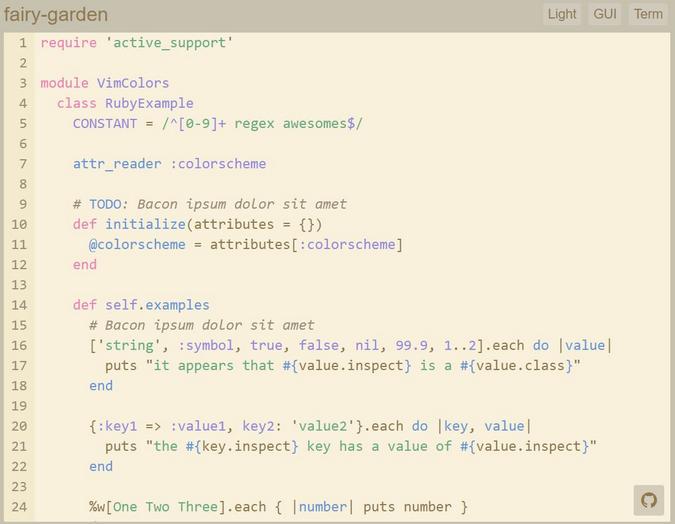The image size is (675, 524).
Task: Click the 'active_support' string
Action: pos(170,43)
